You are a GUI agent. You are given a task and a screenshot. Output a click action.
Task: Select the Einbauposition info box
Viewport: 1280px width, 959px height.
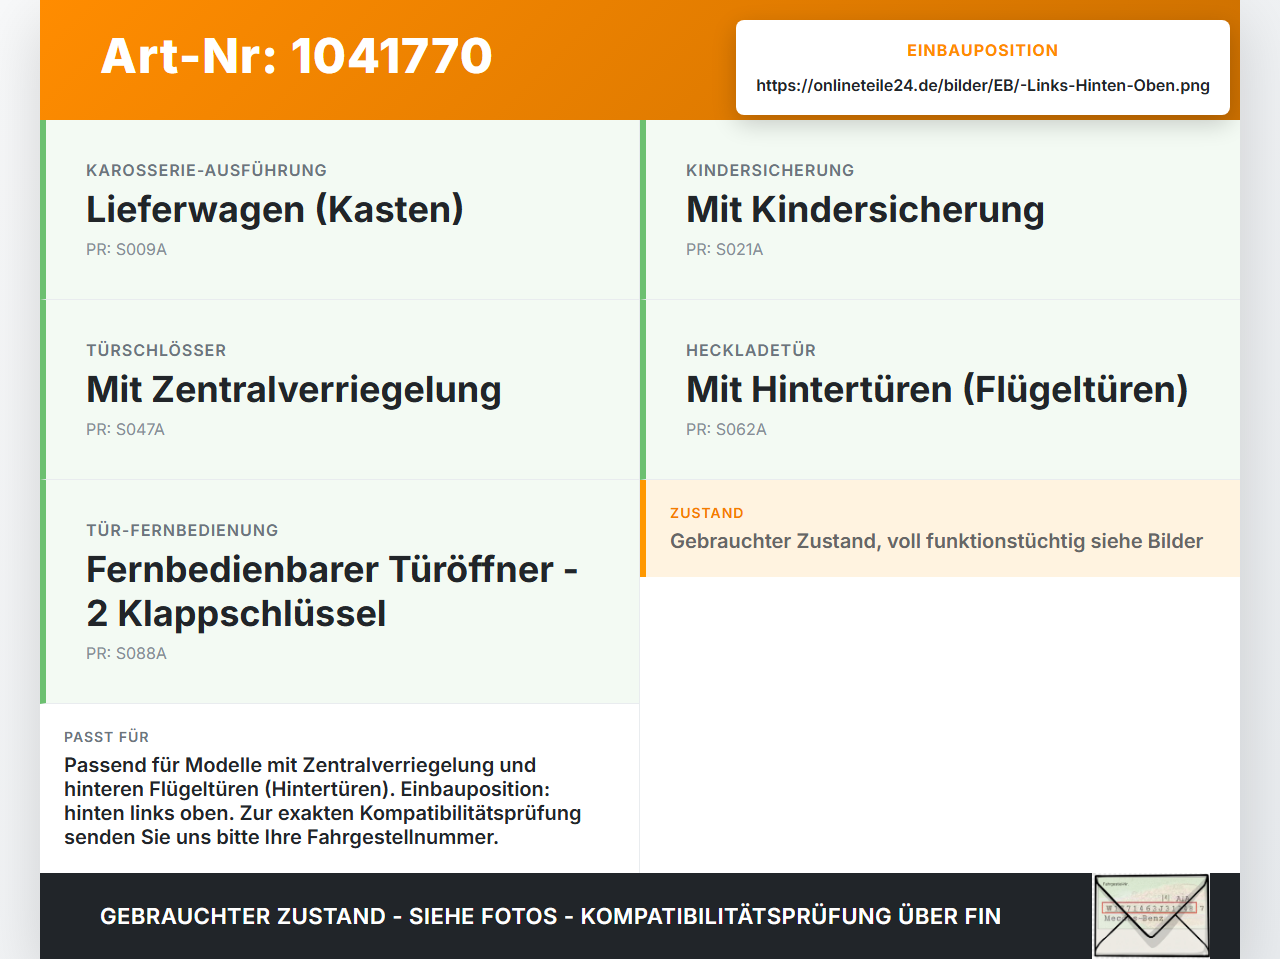click(982, 68)
